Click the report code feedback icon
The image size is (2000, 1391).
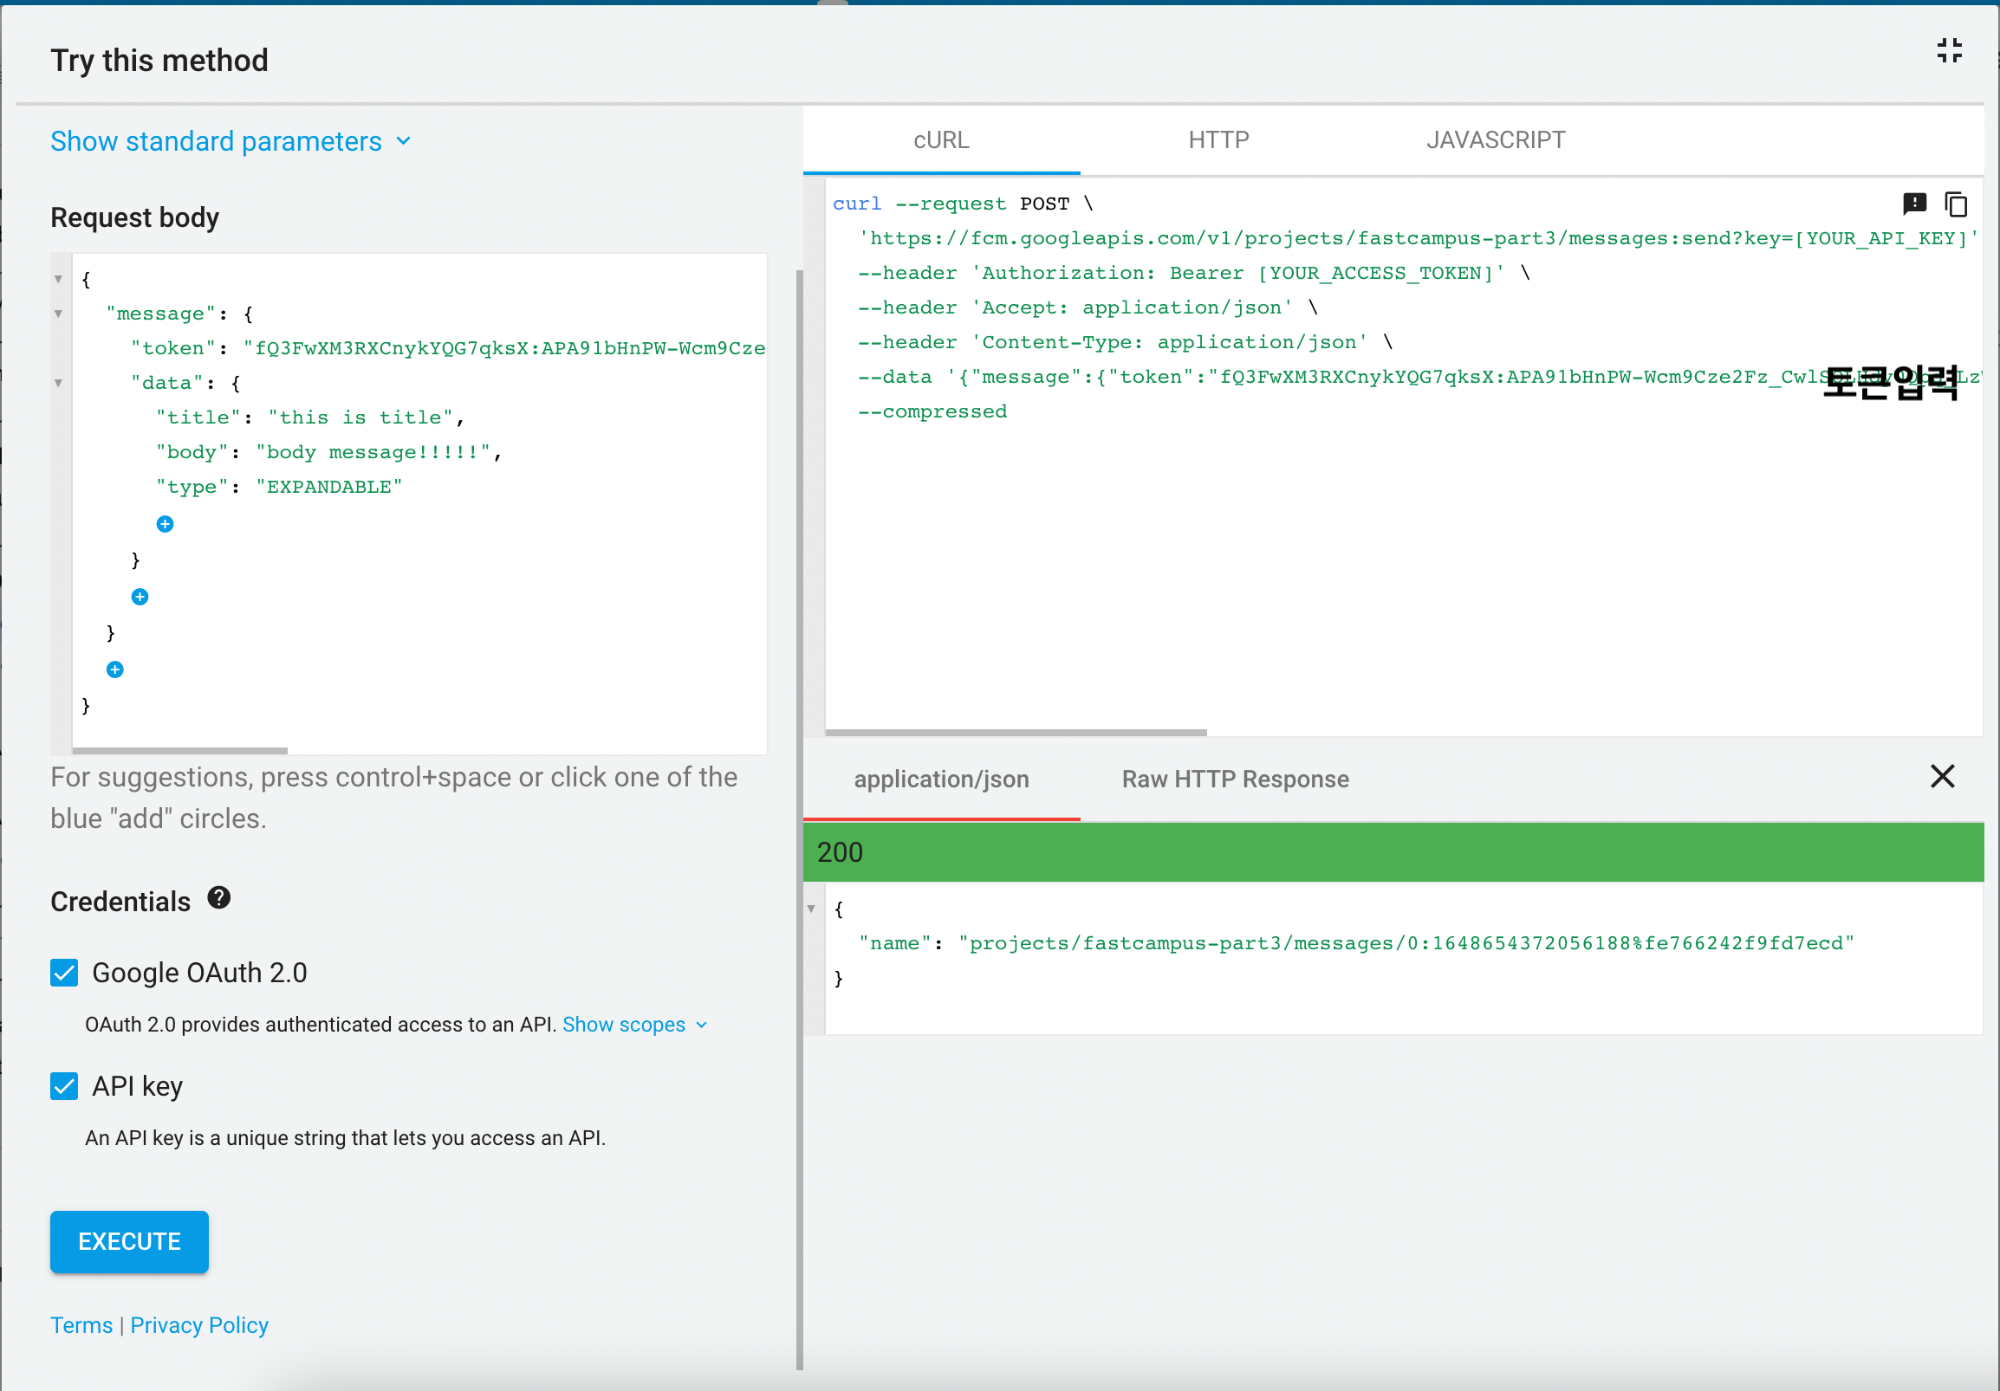(1914, 204)
